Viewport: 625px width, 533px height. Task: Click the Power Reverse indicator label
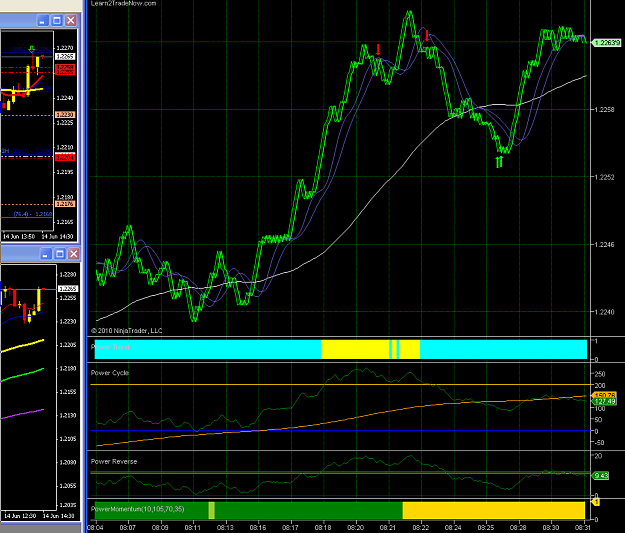click(114, 461)
